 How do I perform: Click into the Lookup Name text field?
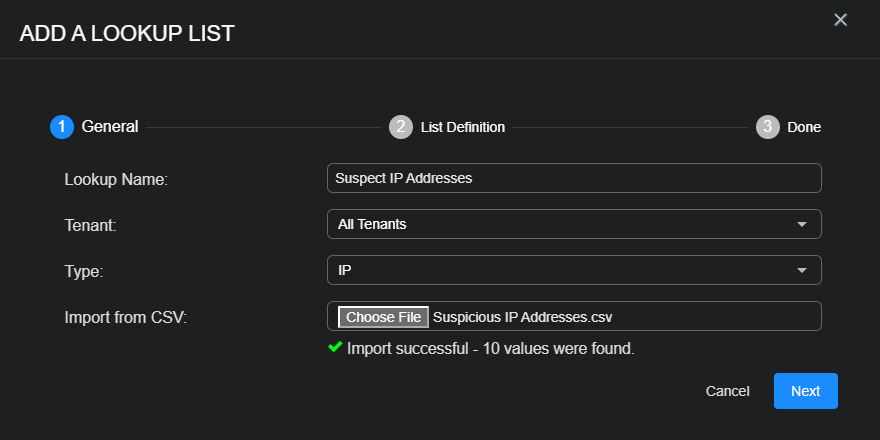coord(574,178)
